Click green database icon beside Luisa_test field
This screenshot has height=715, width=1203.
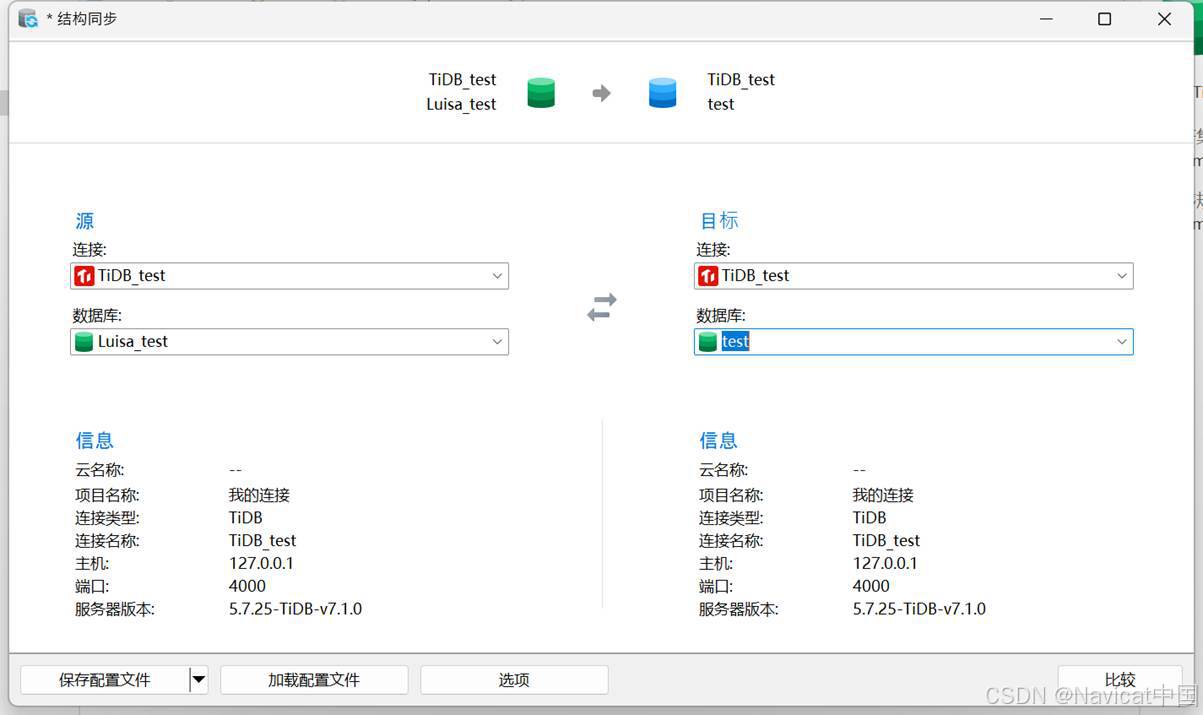pyautogui.click(x=84, y=342)
